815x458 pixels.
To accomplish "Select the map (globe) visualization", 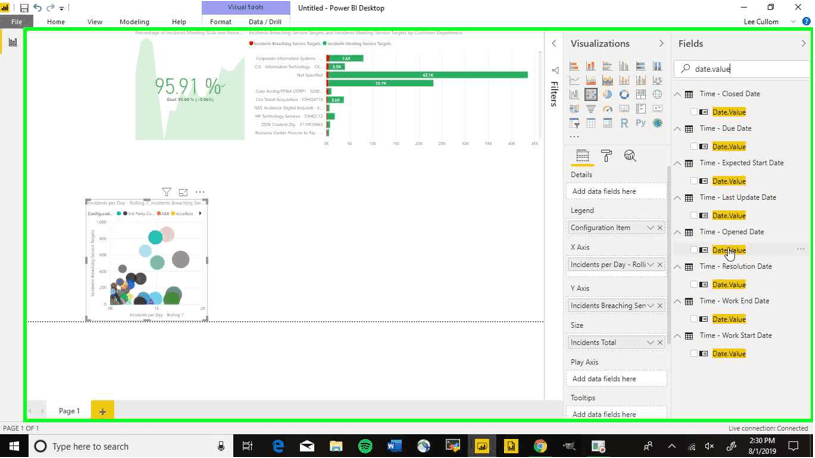I will click(658, 94).
